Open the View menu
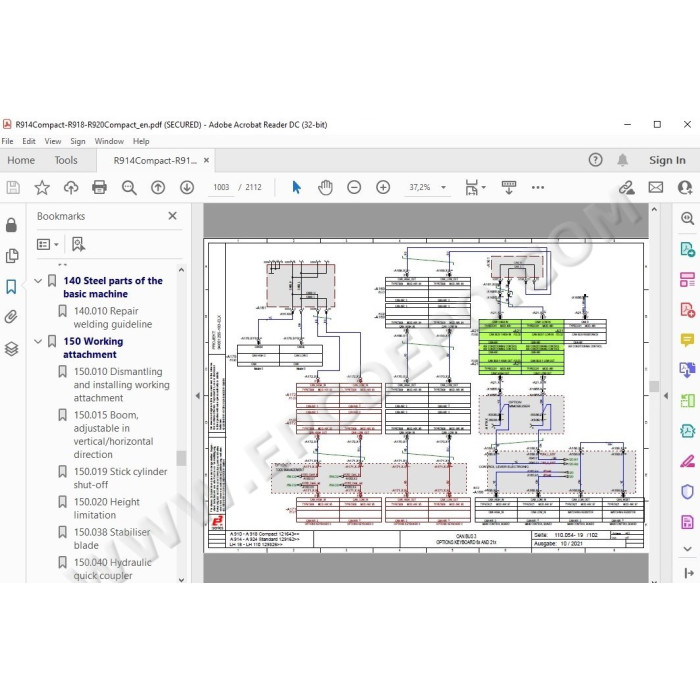Viewport: 700px width, 700px height. 53,142
